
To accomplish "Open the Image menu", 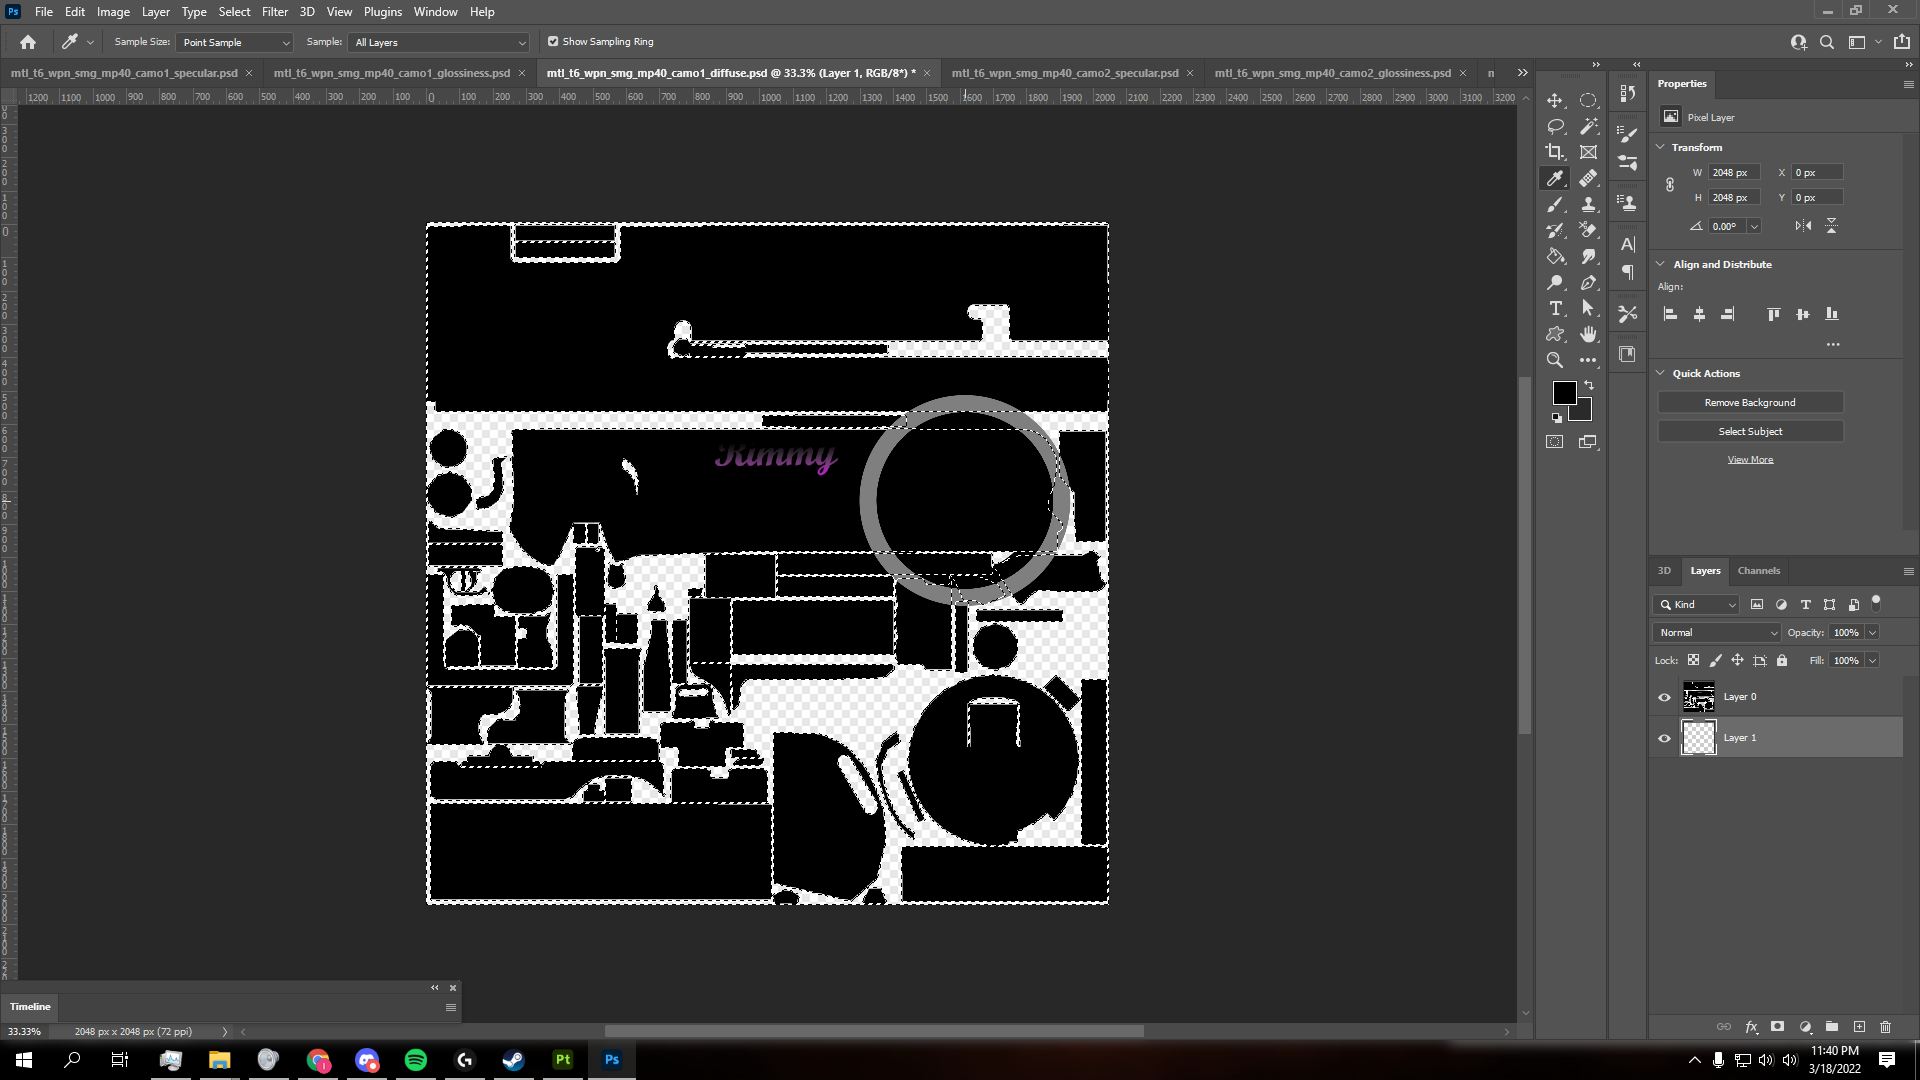I will click(113, 12).
